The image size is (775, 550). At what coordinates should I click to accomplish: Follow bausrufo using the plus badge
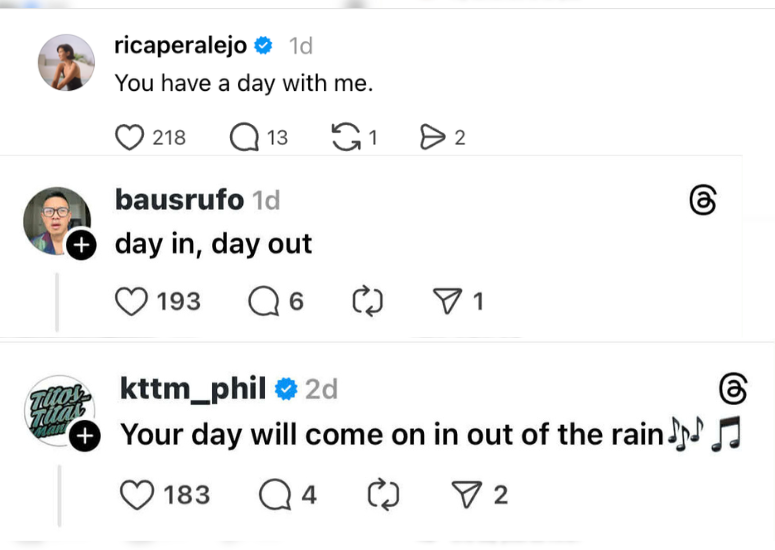81,246
